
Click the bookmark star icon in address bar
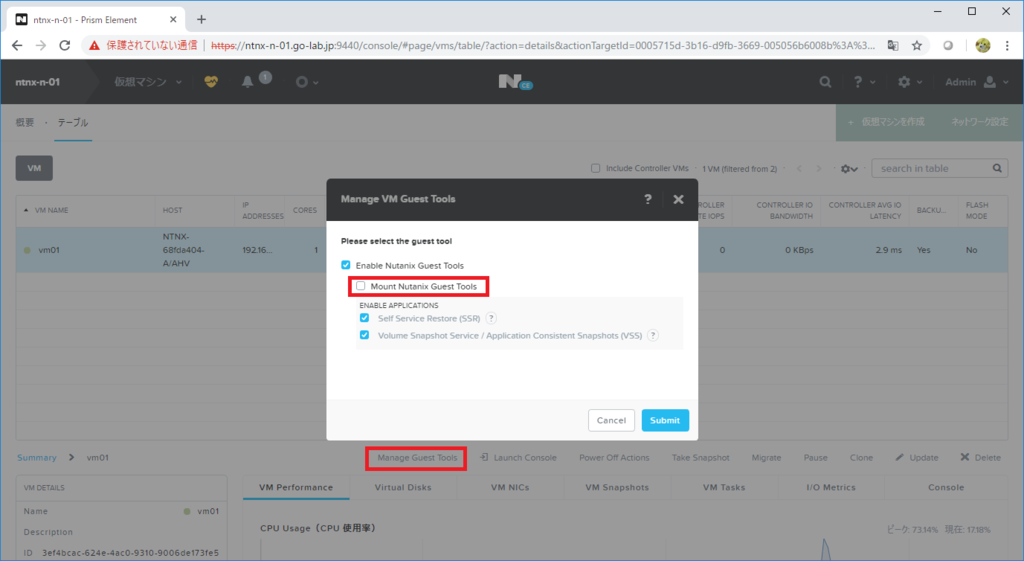[x=917, y=45]
